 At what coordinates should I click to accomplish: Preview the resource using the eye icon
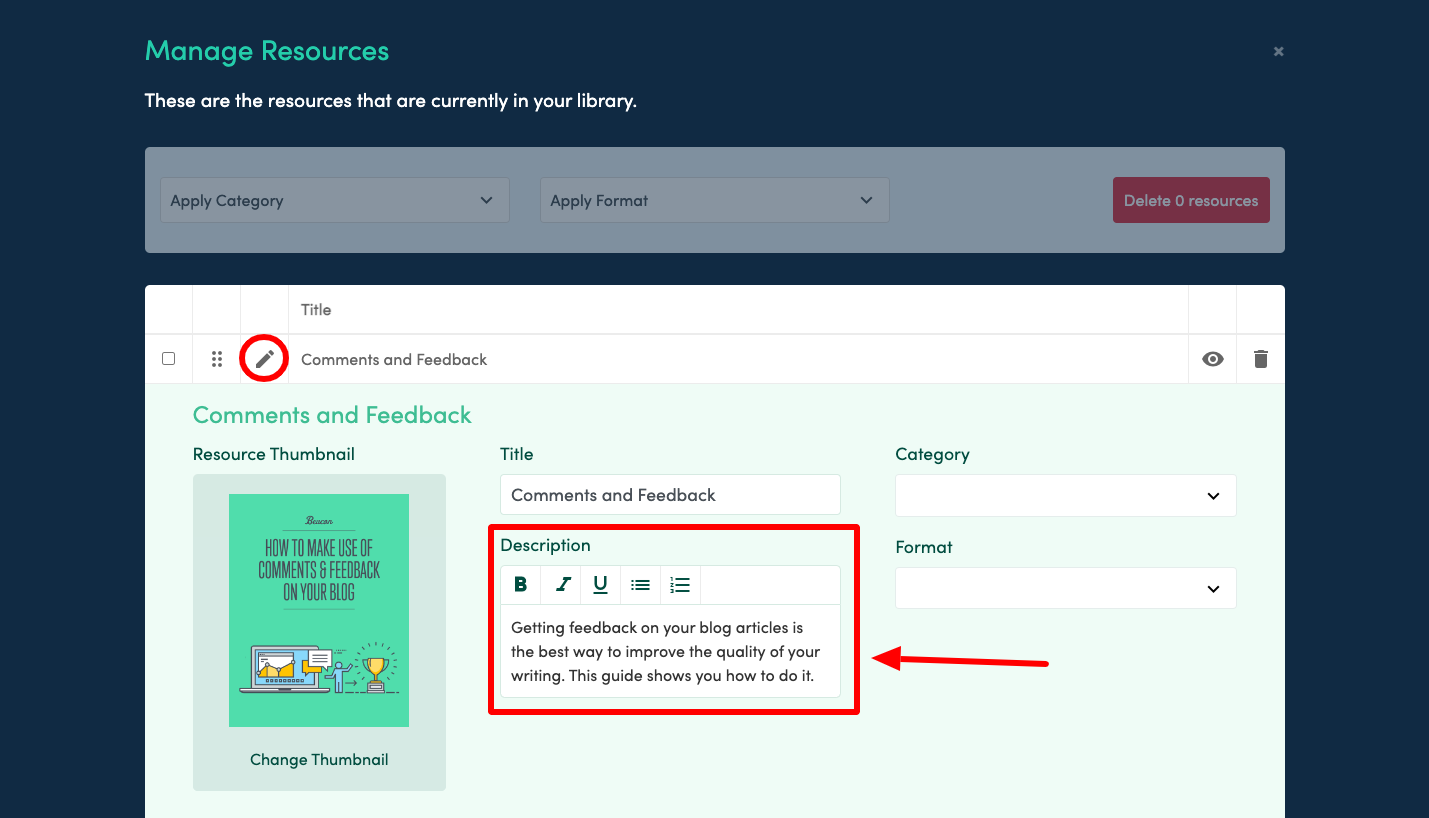[1212, 358]
